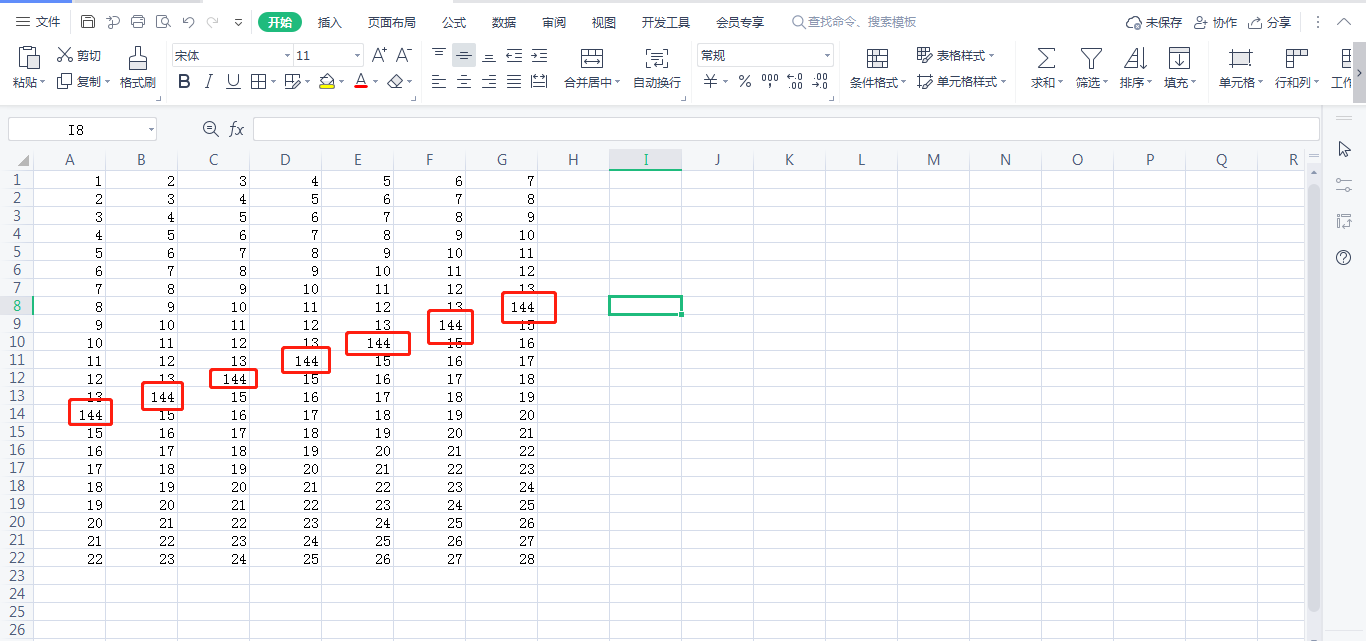
Task: Select column H header
Action: pyautogui.click(x=573, y=160)
